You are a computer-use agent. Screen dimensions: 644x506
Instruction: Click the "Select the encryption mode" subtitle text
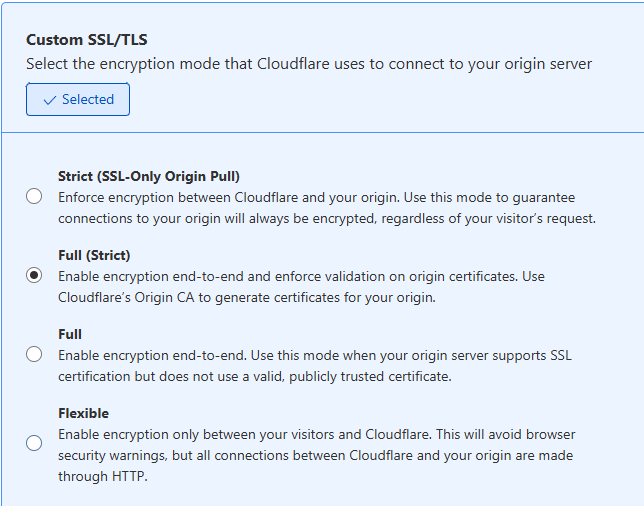308,64
